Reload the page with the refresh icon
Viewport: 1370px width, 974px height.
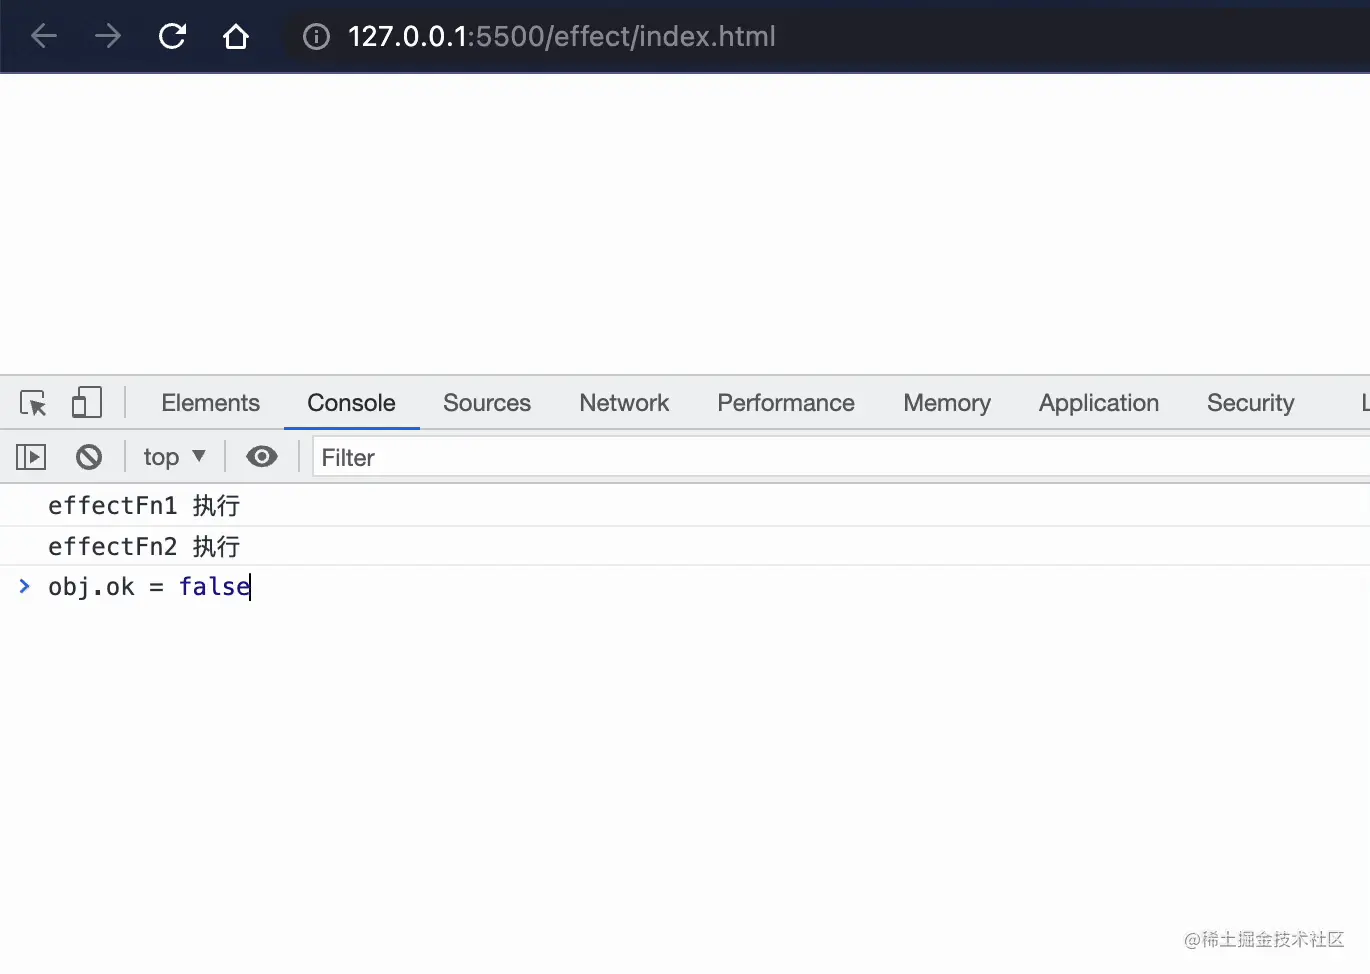[x=172, y=37]
